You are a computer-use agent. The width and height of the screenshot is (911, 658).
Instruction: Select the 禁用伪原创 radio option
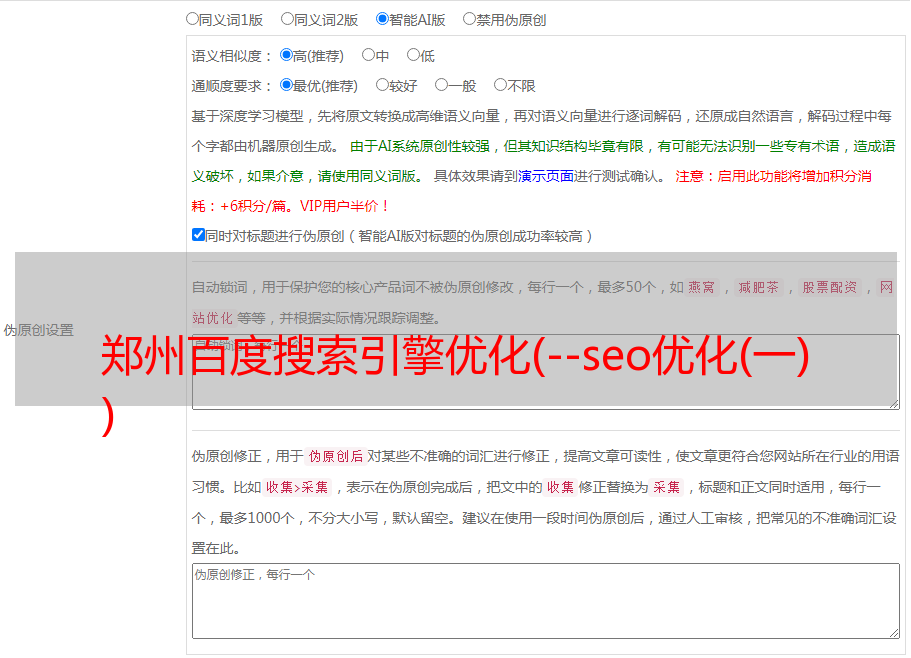[469, 19]
